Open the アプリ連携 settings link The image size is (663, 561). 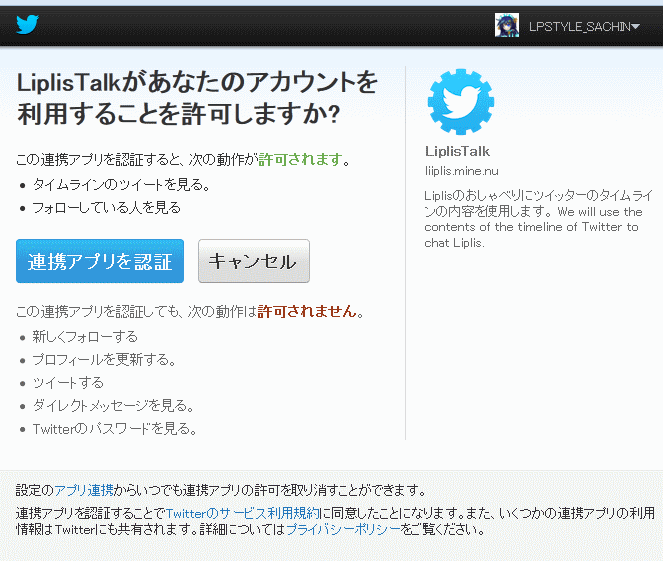84,490
